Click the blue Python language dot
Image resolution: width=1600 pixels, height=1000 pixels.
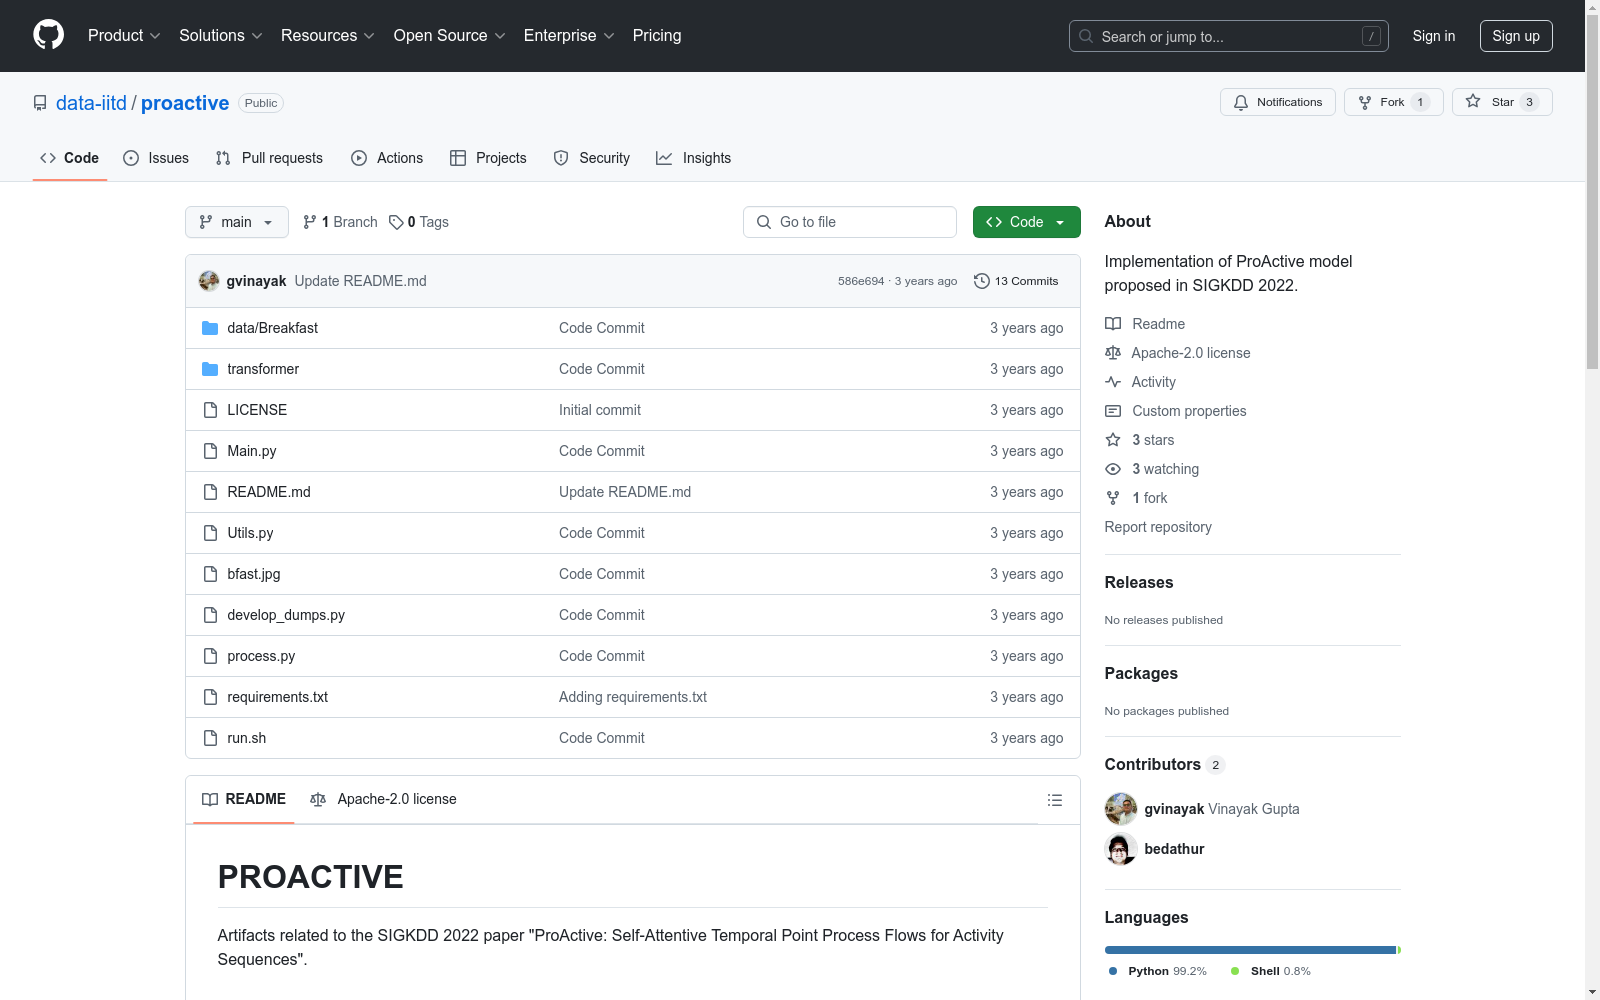1113,971
